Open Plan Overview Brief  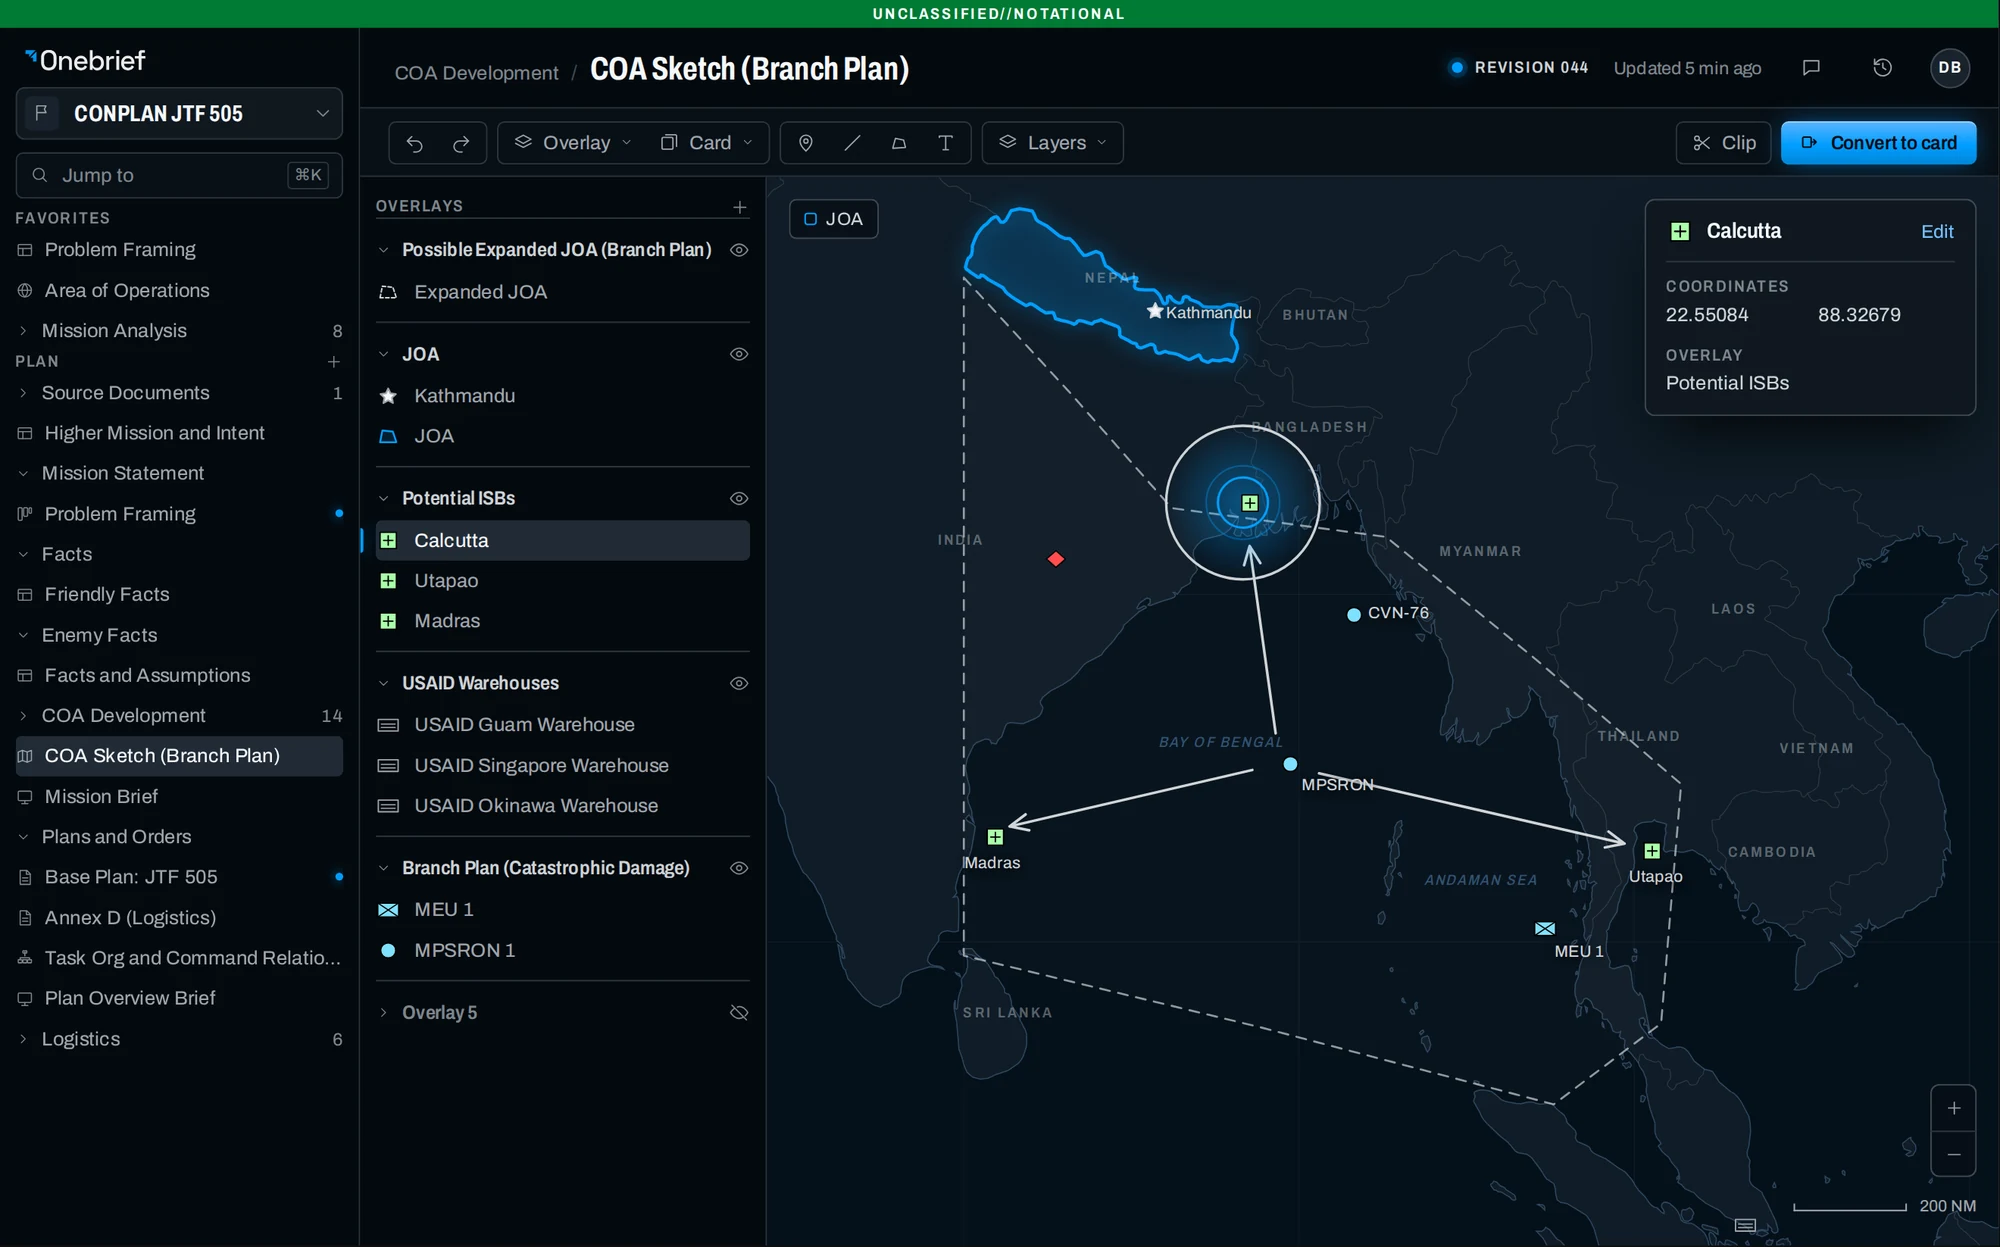point(179,998)
